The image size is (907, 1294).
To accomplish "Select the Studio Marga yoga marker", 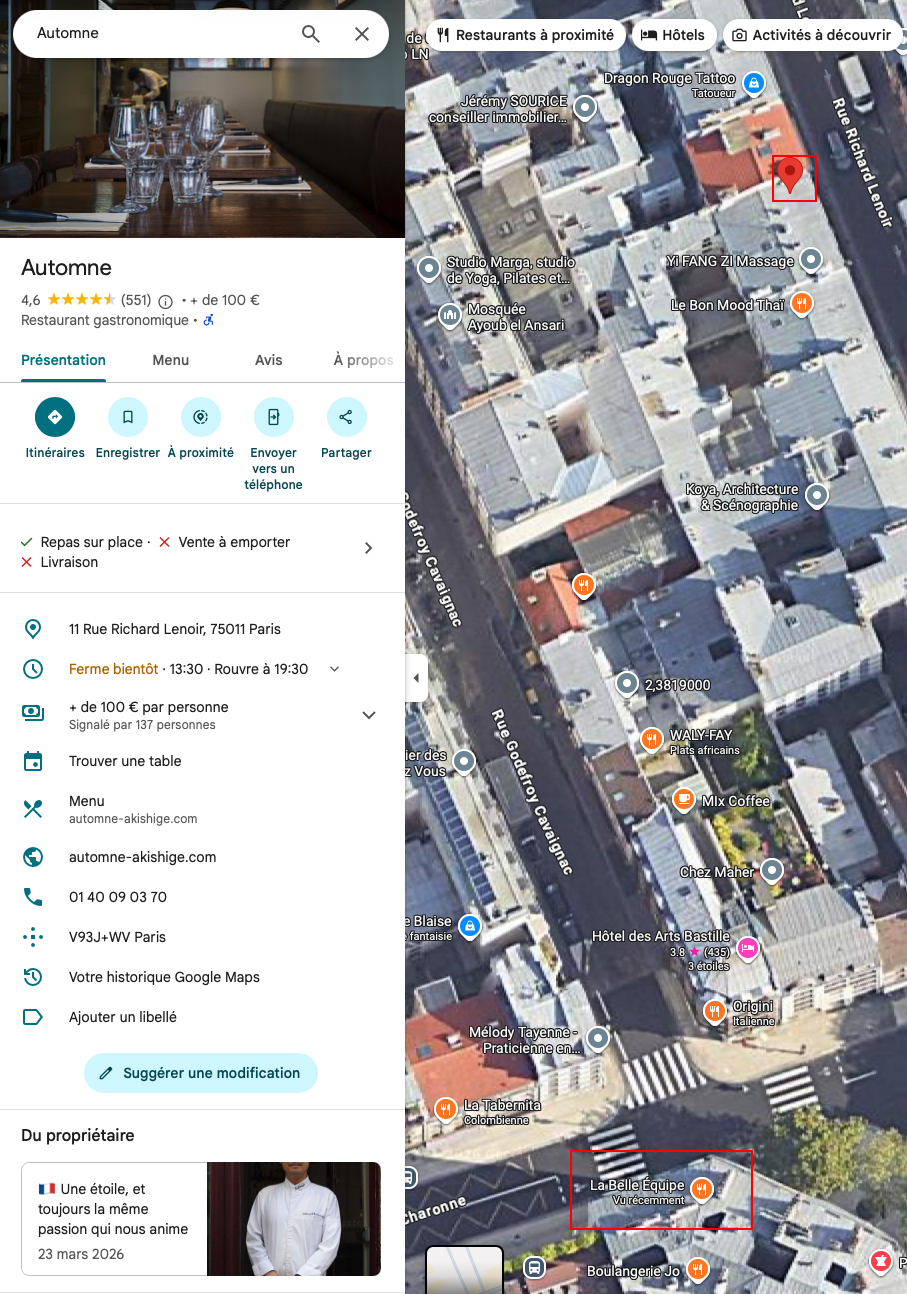I will pyautogui.click(x=430, y=268).
